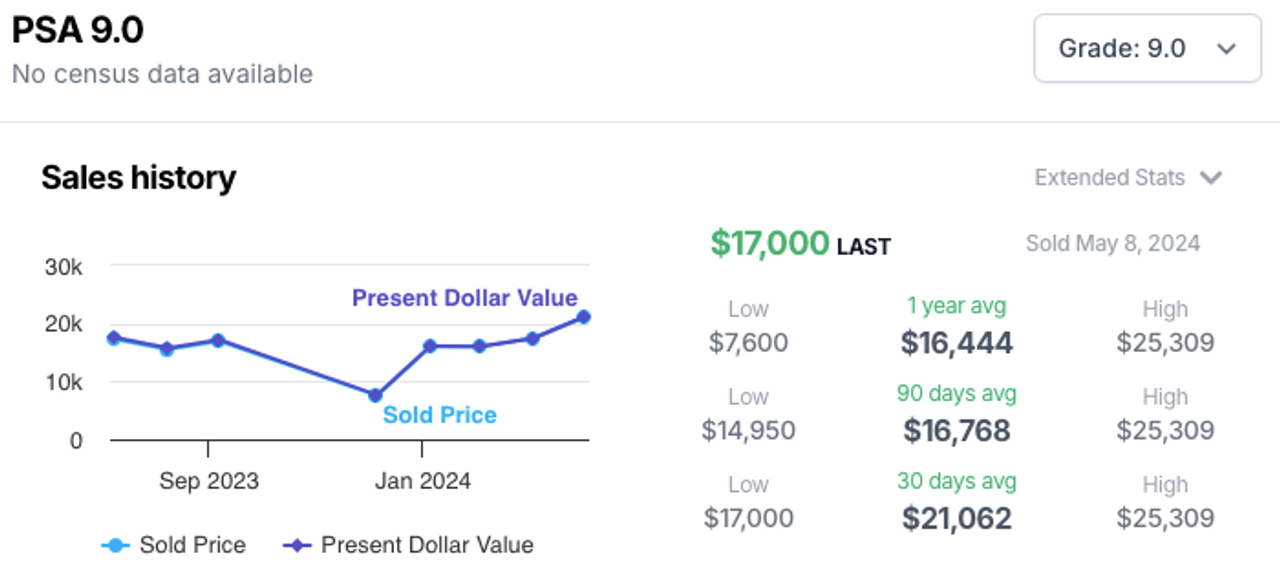The height and width of the screenshot is (587, 1280).
Task: Click the Grade dropdown chevron arrow
Action: [1227, 49]
